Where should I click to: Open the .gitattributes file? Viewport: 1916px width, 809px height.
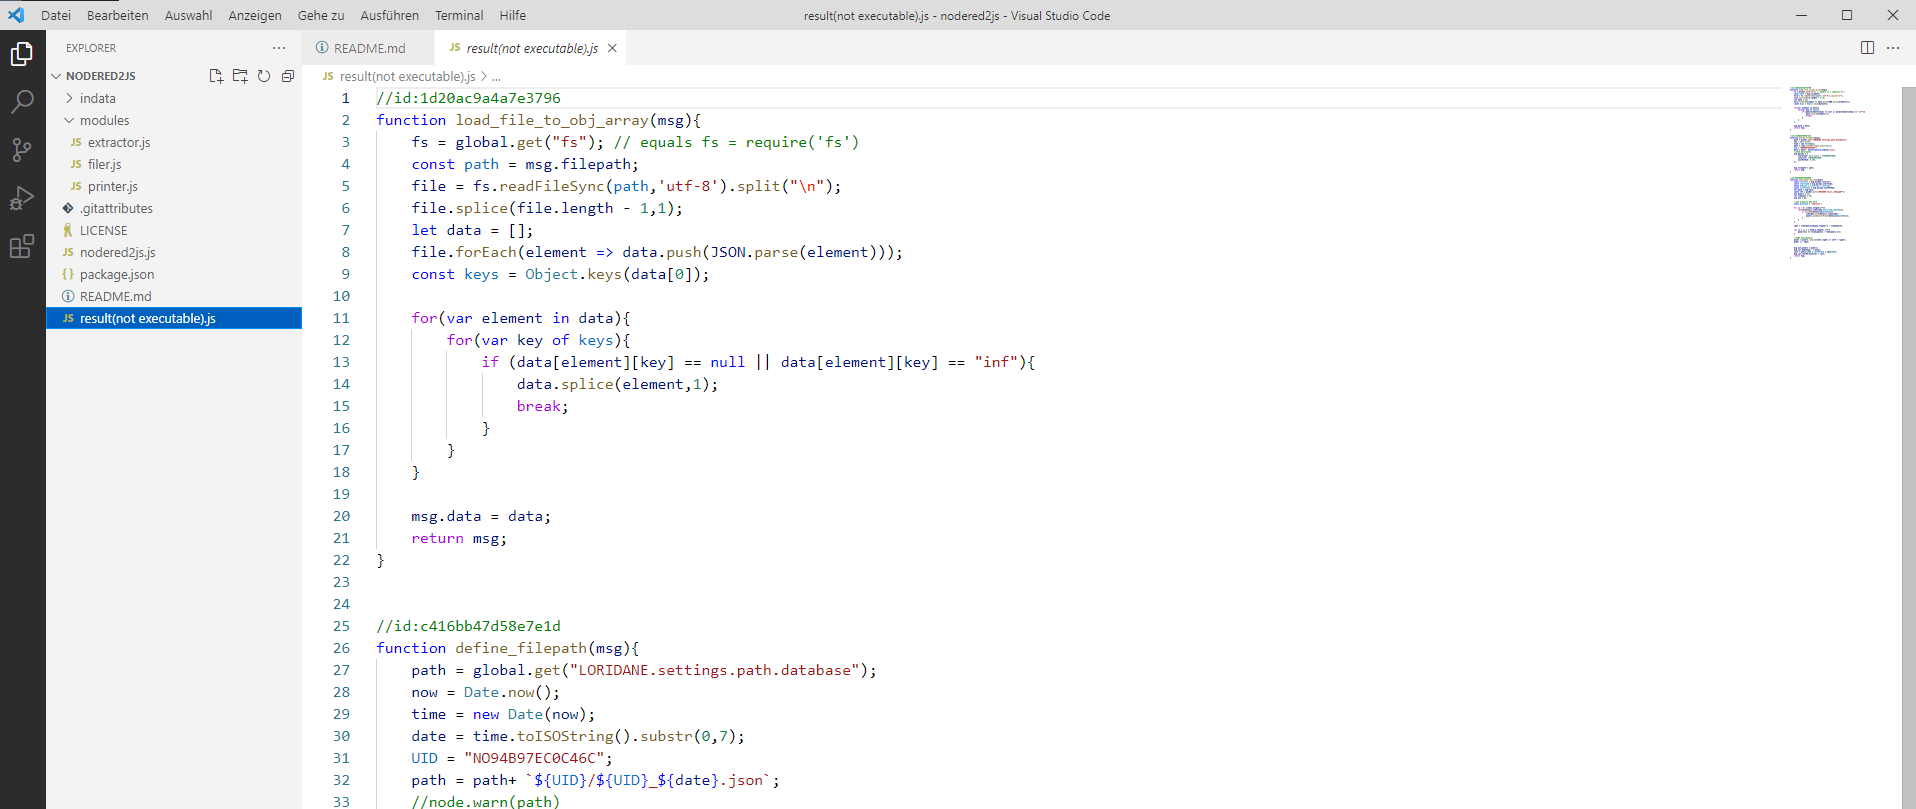pyautogui.click(x=174, y=208)
